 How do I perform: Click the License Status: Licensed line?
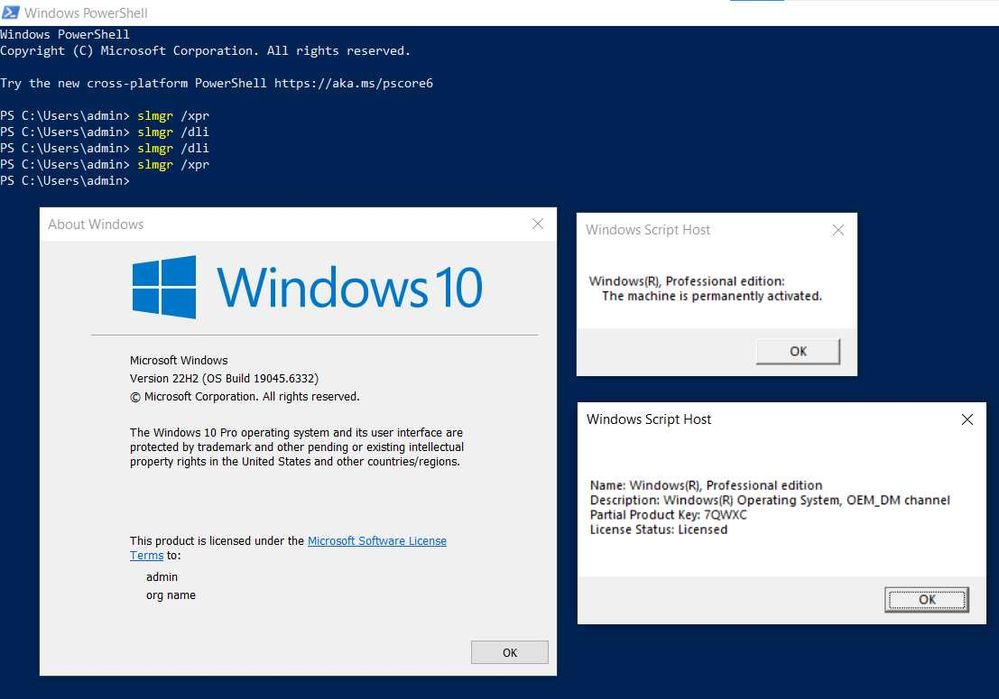pyautogui.click(x=658, y=530)
